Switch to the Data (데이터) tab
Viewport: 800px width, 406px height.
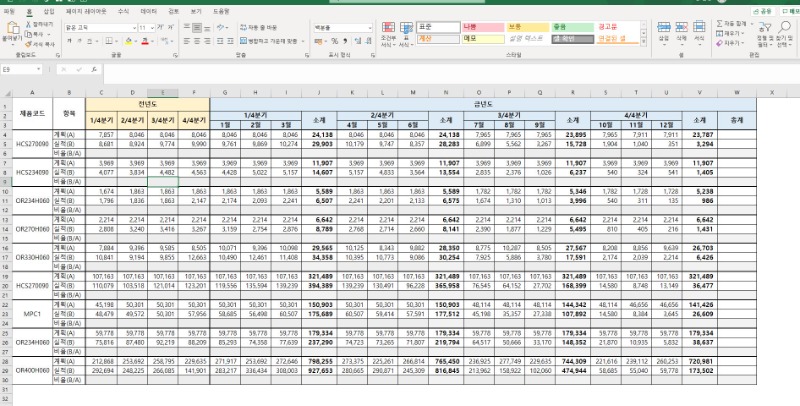coord(148,11)
